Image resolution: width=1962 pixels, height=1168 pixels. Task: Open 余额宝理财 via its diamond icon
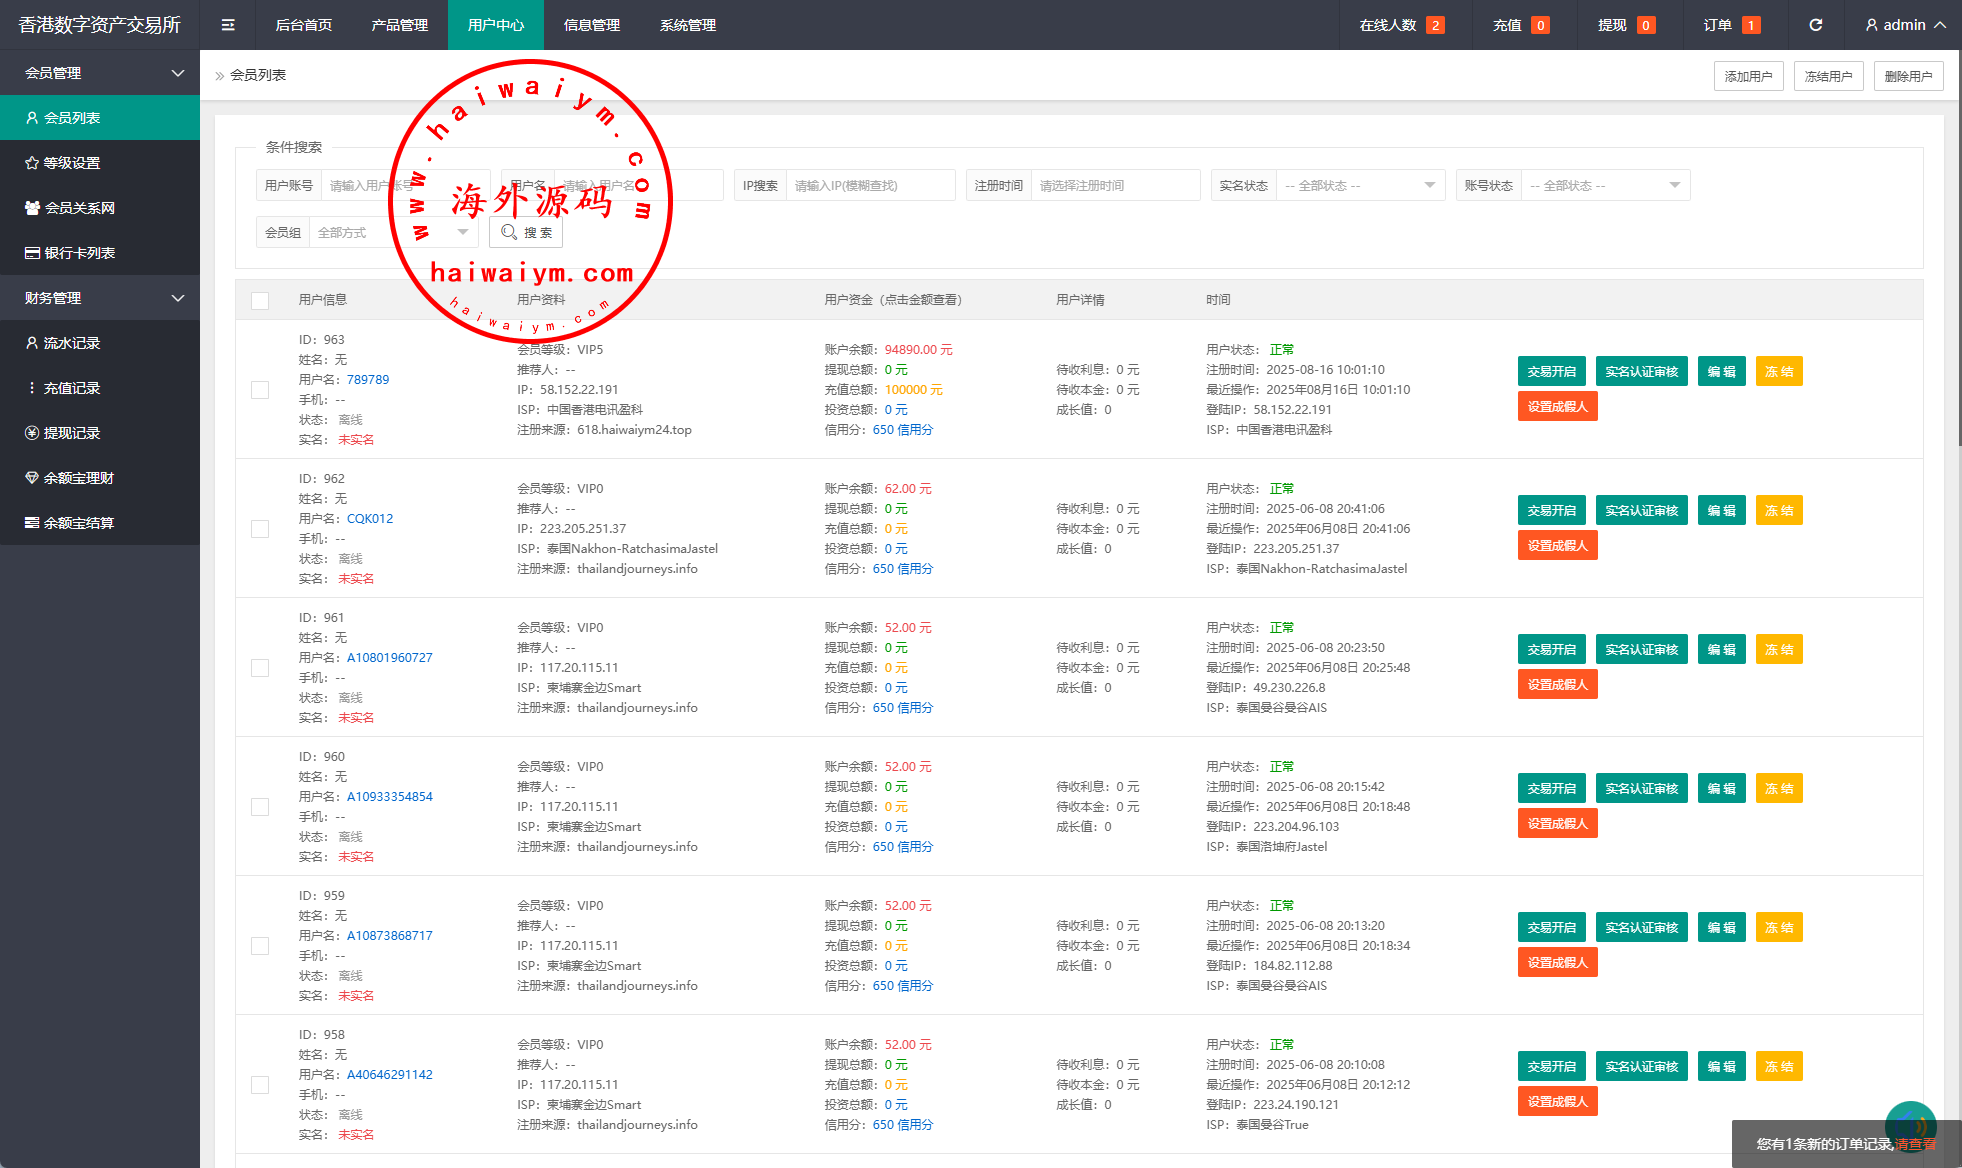(32, 478)
